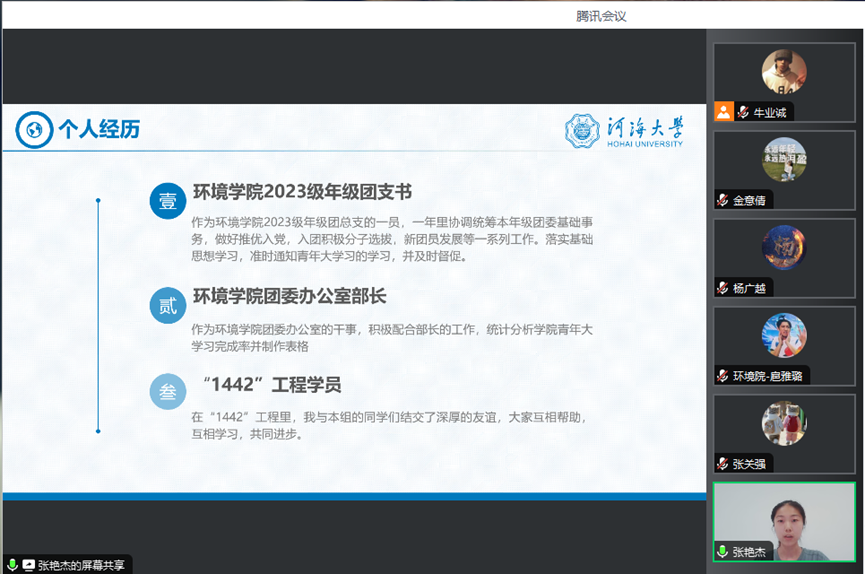
Task: Select 牛业诚's profile avatar
Action: [784, 72]
